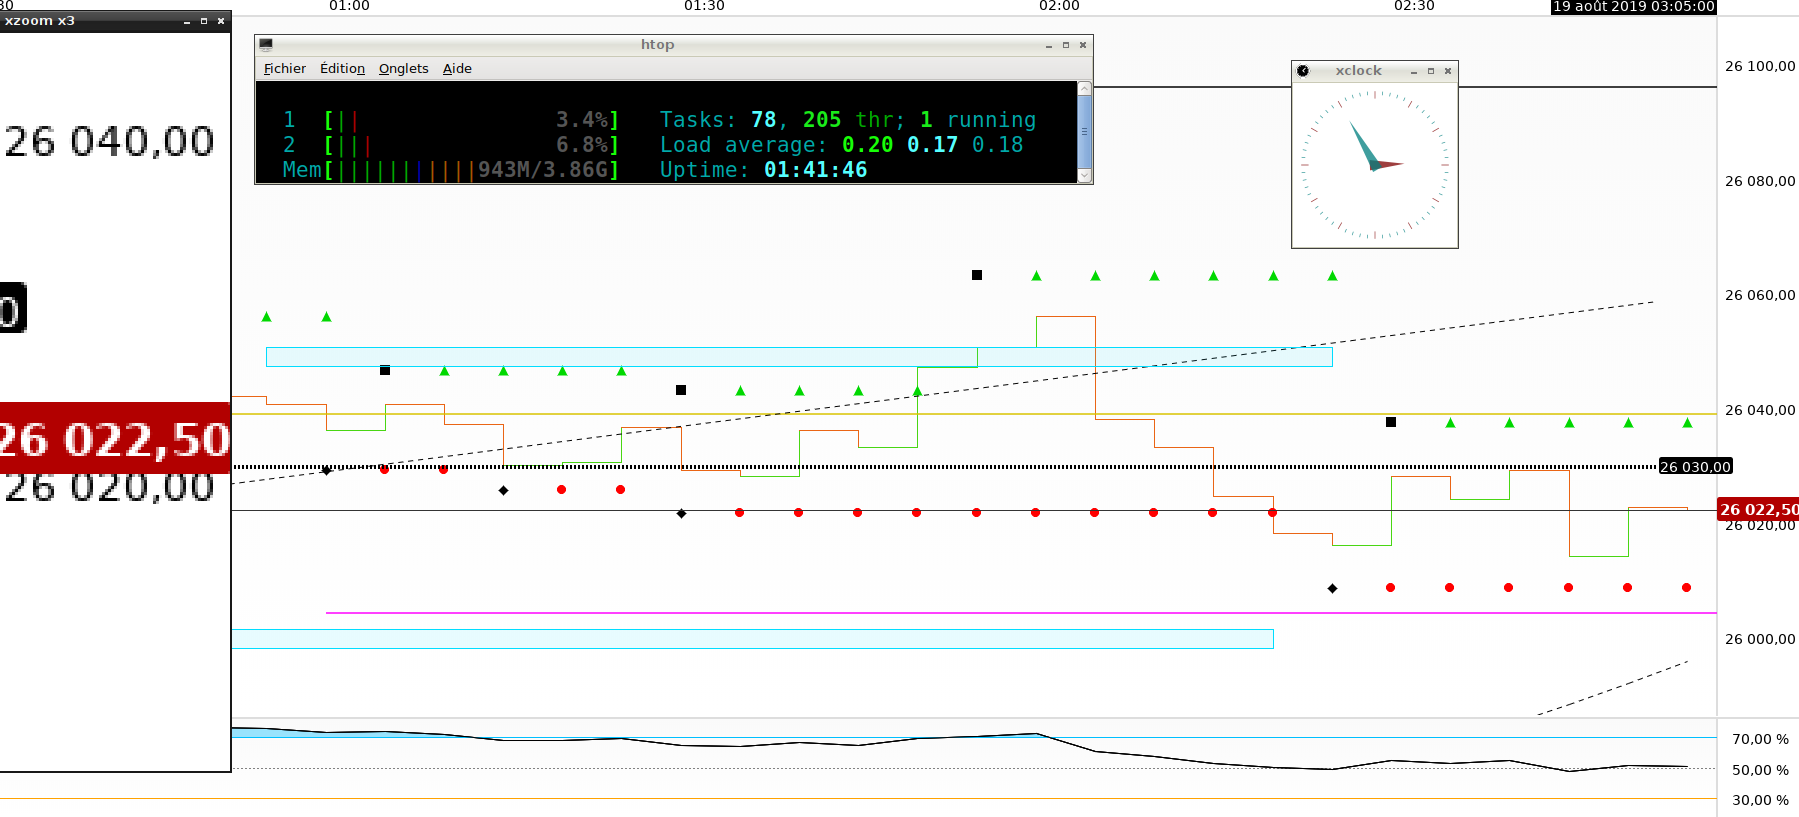This screenshot has height=817, width=1799.
Task: Maximize the xzoom x3 window
Action: coord(204,21)
